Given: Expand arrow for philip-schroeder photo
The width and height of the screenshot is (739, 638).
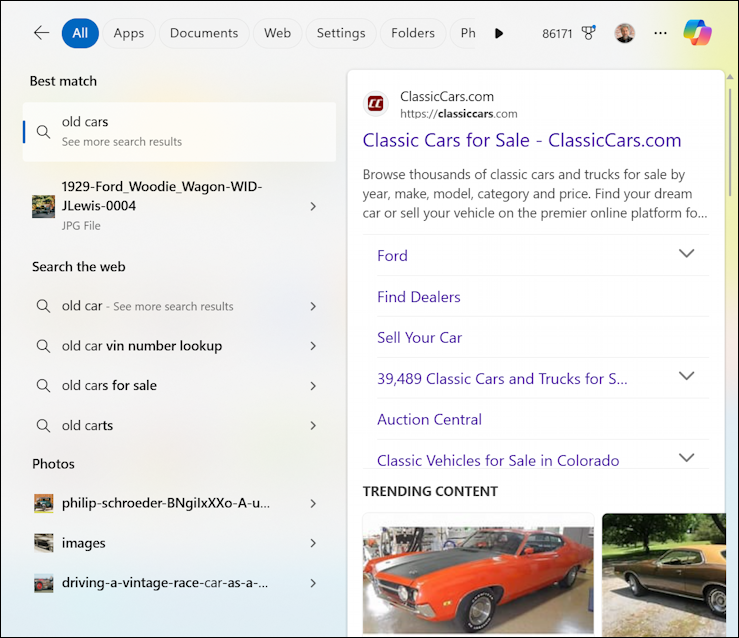Looking at the screenshot, I should point(313,504).
